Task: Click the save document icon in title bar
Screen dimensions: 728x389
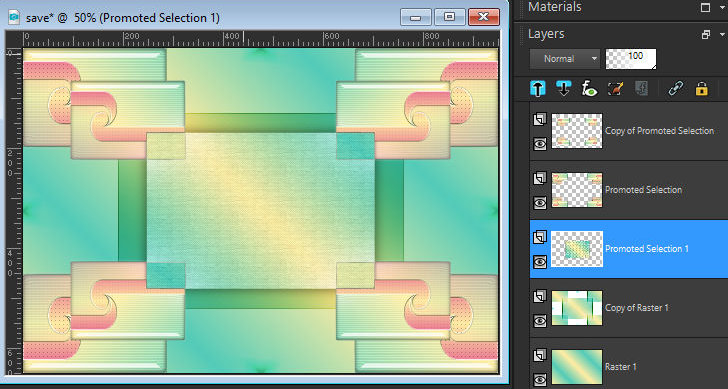Action: (14, 18)
